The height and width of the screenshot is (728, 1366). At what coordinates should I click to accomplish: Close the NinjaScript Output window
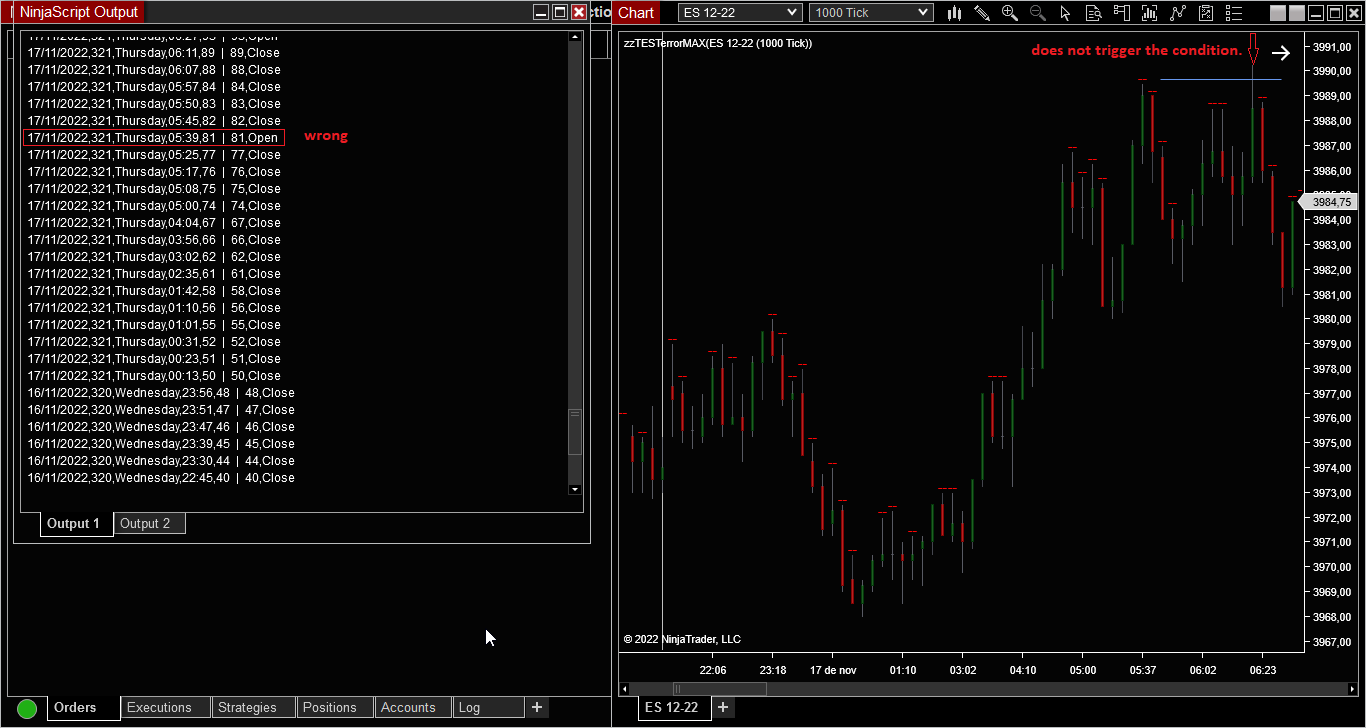[x=579, y=12]
